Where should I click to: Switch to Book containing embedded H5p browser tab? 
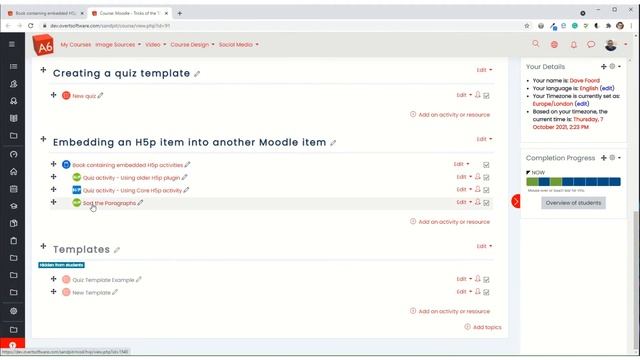pos(46,13)
